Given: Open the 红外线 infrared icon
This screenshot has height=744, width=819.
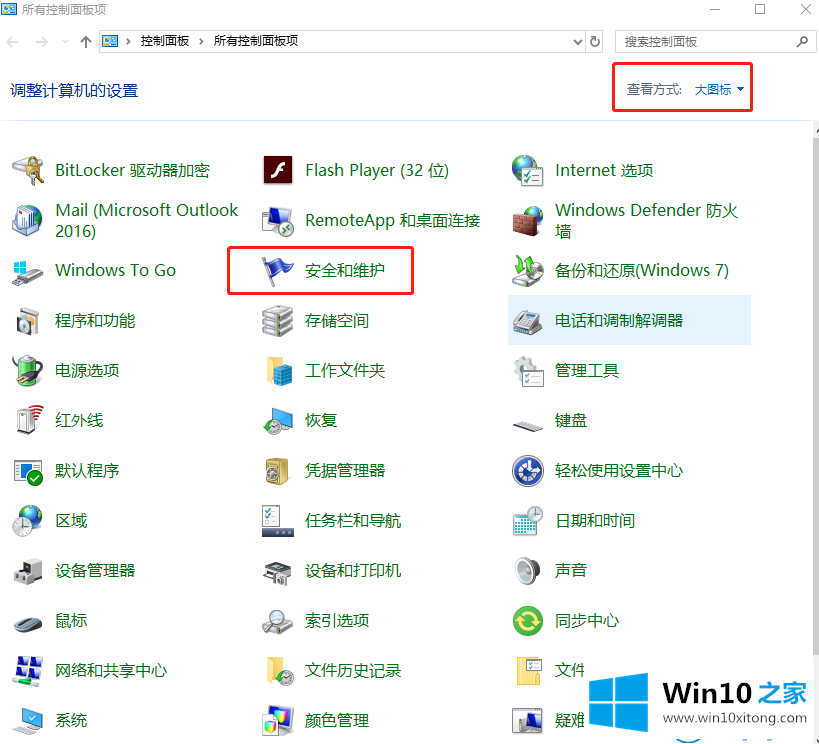Looking at the screenshot, I should point(28,420).
